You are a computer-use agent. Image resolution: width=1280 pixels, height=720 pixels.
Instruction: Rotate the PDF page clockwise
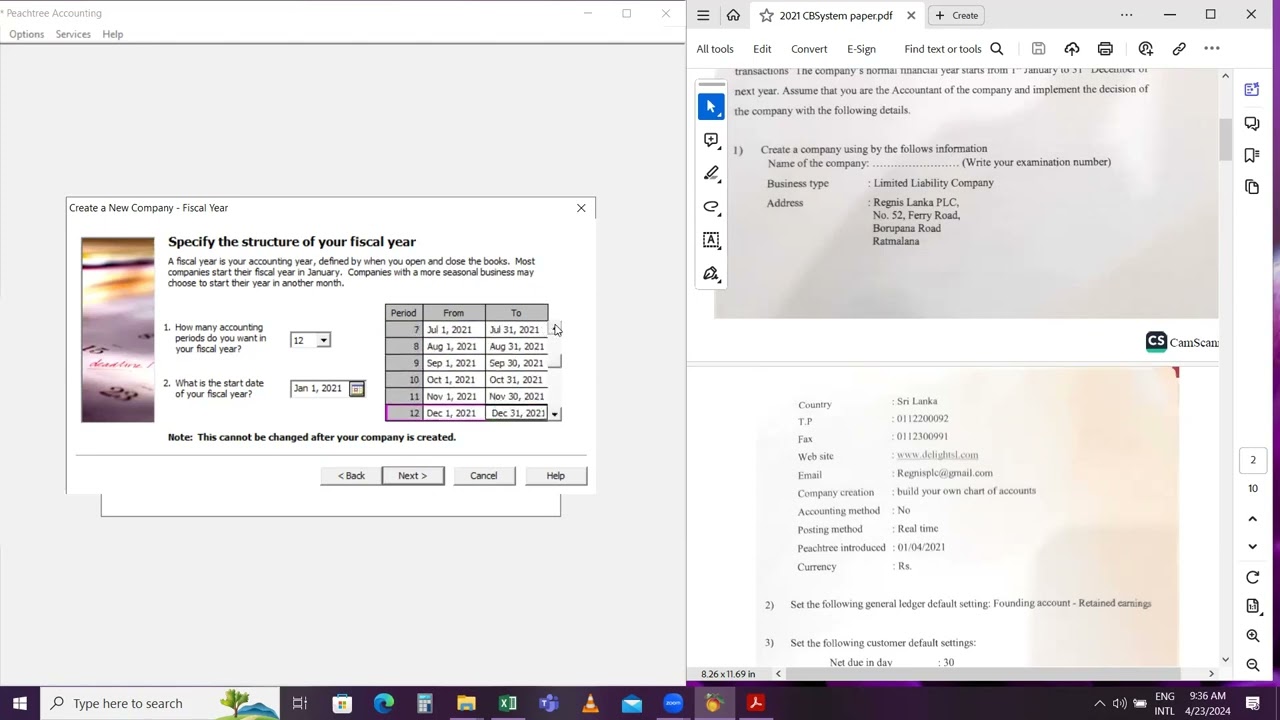1253,577
